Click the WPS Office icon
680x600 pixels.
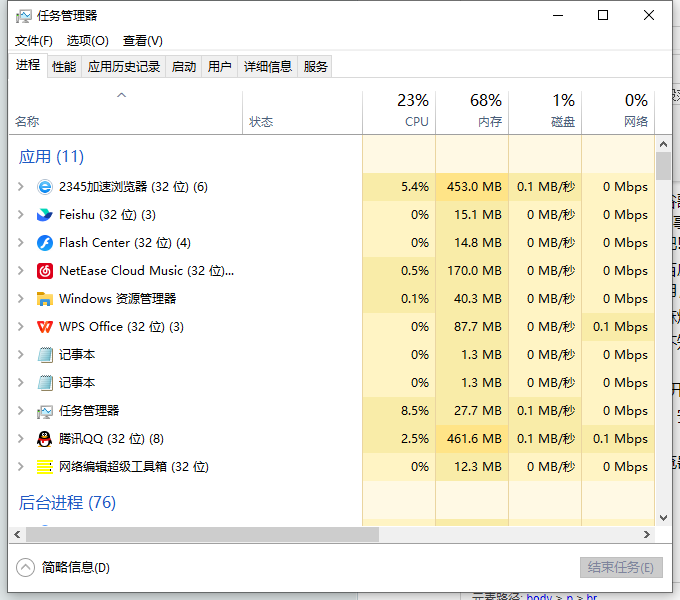click(x=45, y=327)
